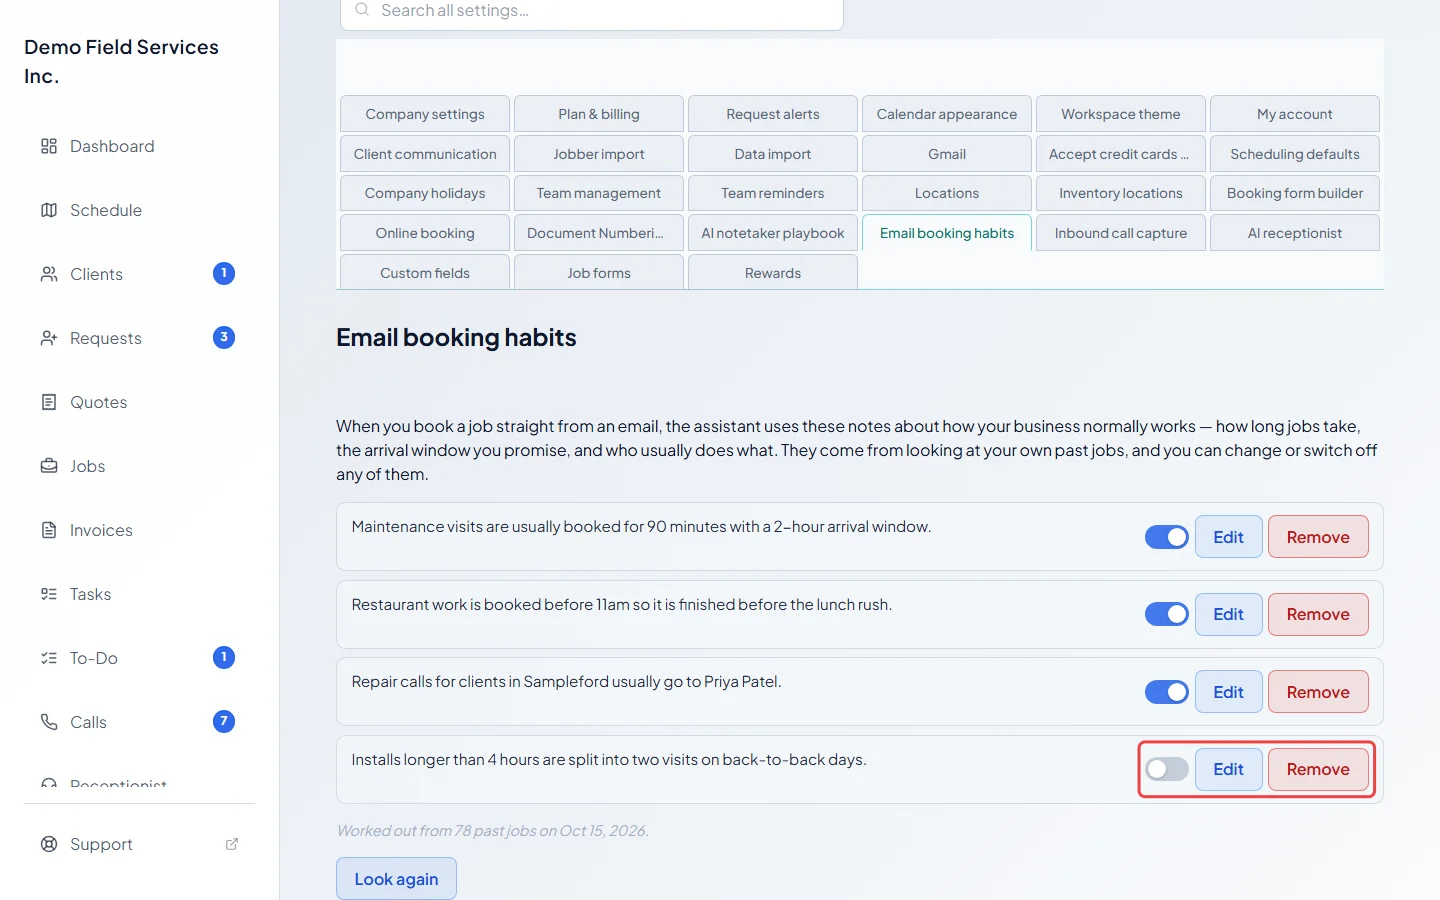1440x900 pixels.
Task: Select the Booking form builder tab
Action: [1295, 193]
